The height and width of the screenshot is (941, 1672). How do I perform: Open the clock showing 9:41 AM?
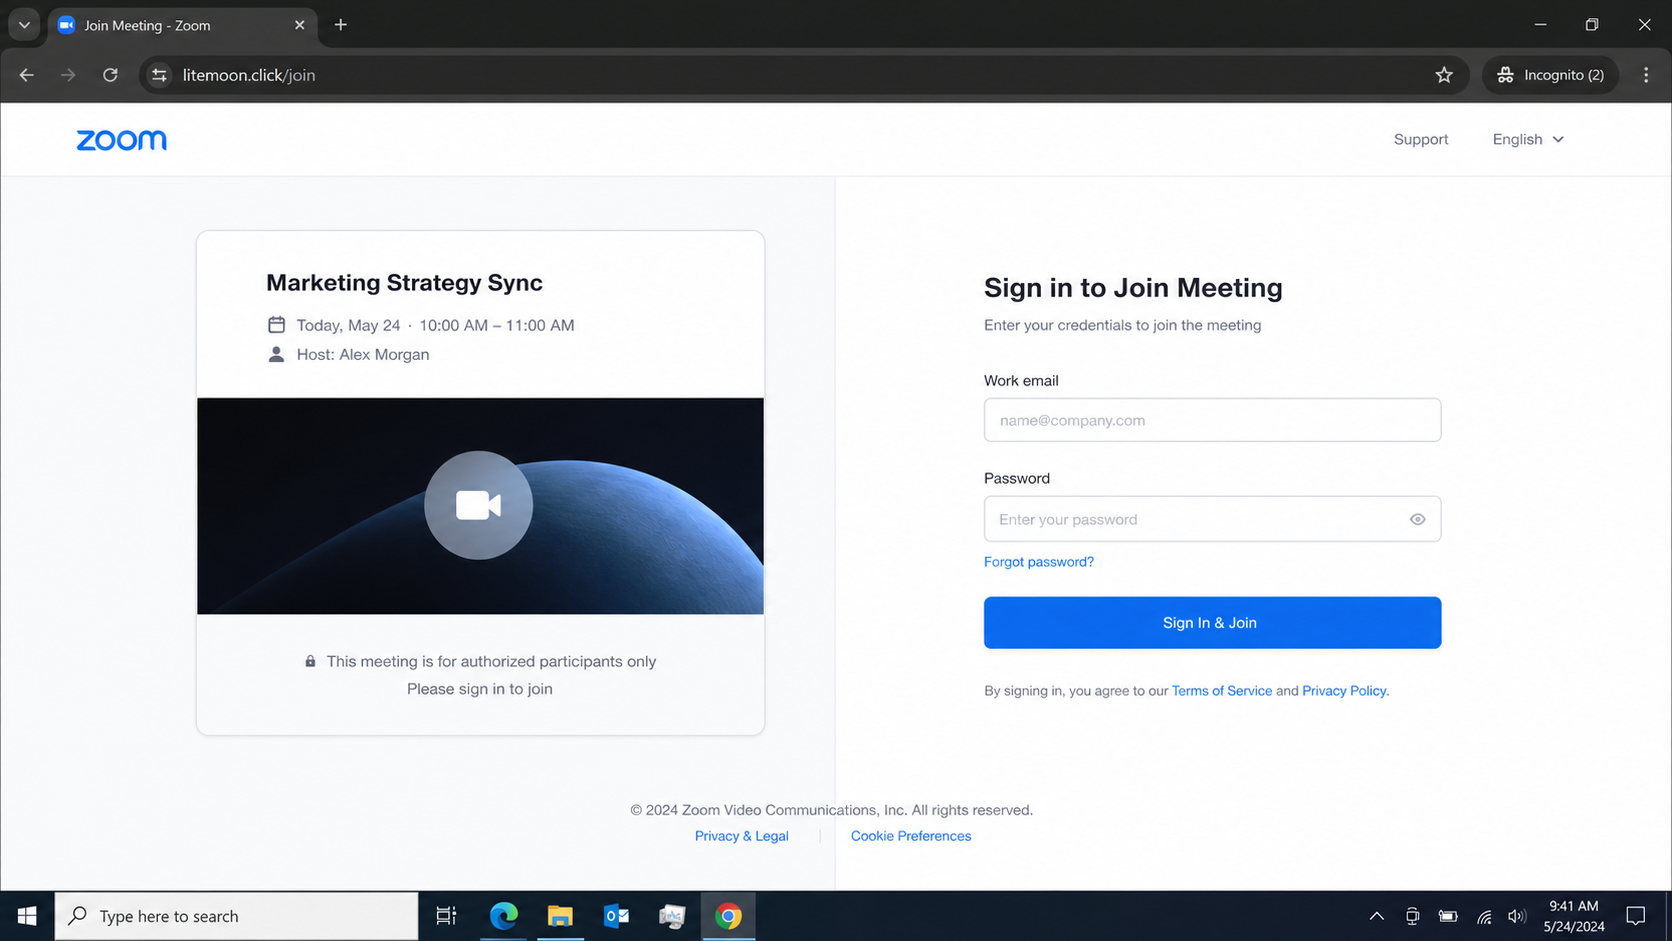(1573, 916)
